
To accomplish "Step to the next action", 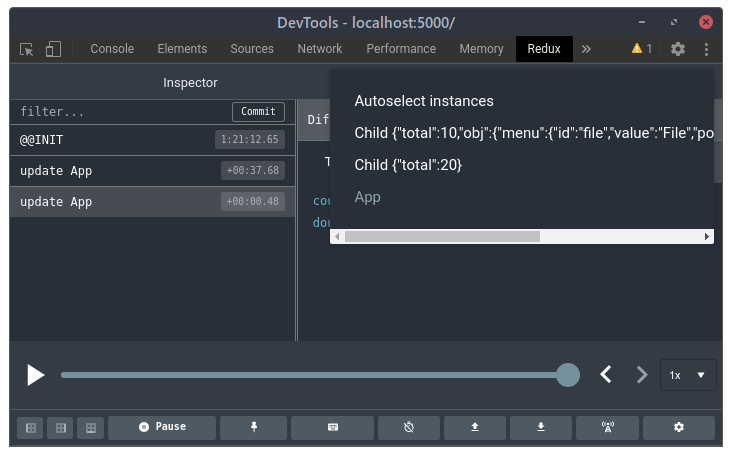I will pyautogui.click(x=642, y=375).
